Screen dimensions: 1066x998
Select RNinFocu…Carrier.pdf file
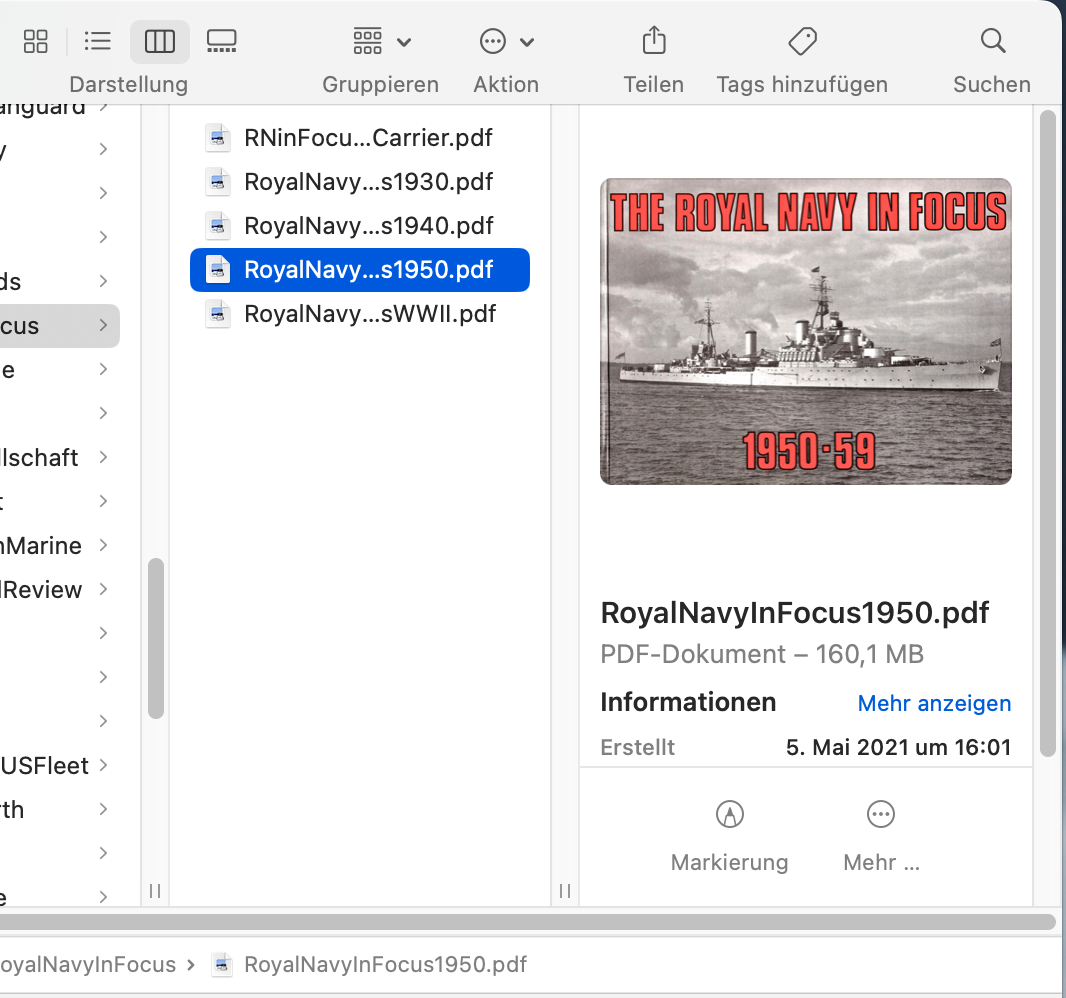pyautogui.click(x=367, y=138)
